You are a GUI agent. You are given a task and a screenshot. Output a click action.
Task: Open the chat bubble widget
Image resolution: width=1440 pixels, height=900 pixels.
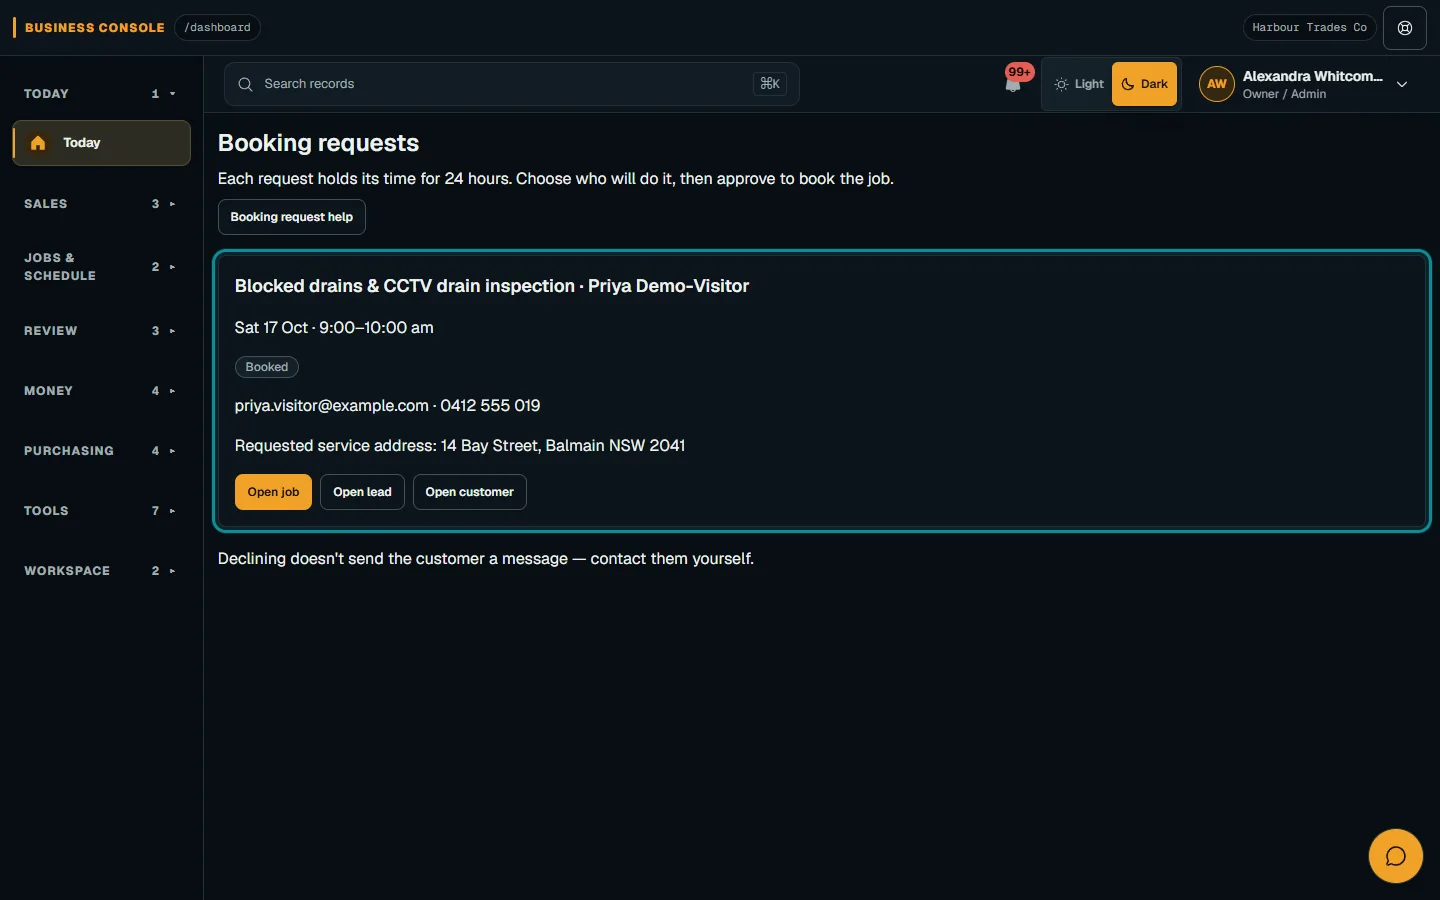click(1395, 856)
